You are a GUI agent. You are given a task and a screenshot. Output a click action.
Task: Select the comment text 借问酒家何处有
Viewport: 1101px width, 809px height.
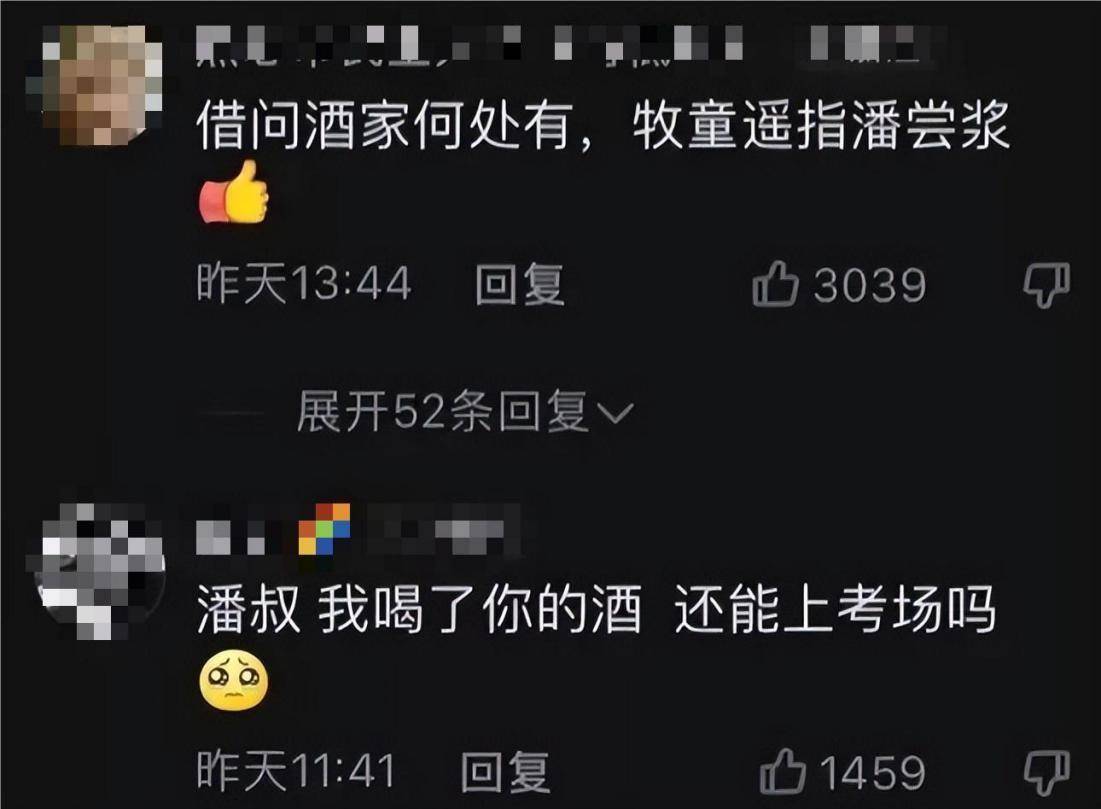coord(383,126)
